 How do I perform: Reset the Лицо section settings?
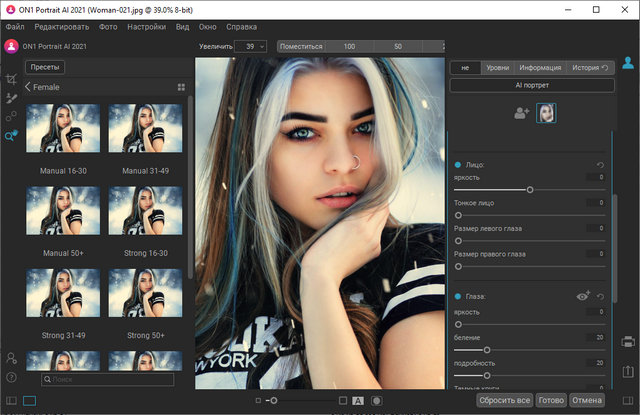point(600,164)
